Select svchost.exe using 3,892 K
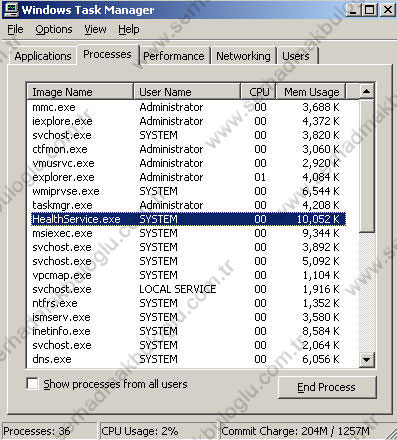Image resolution: width=397 pixels, height=440 pixels. pyautogui.click(x=188, y=247)
